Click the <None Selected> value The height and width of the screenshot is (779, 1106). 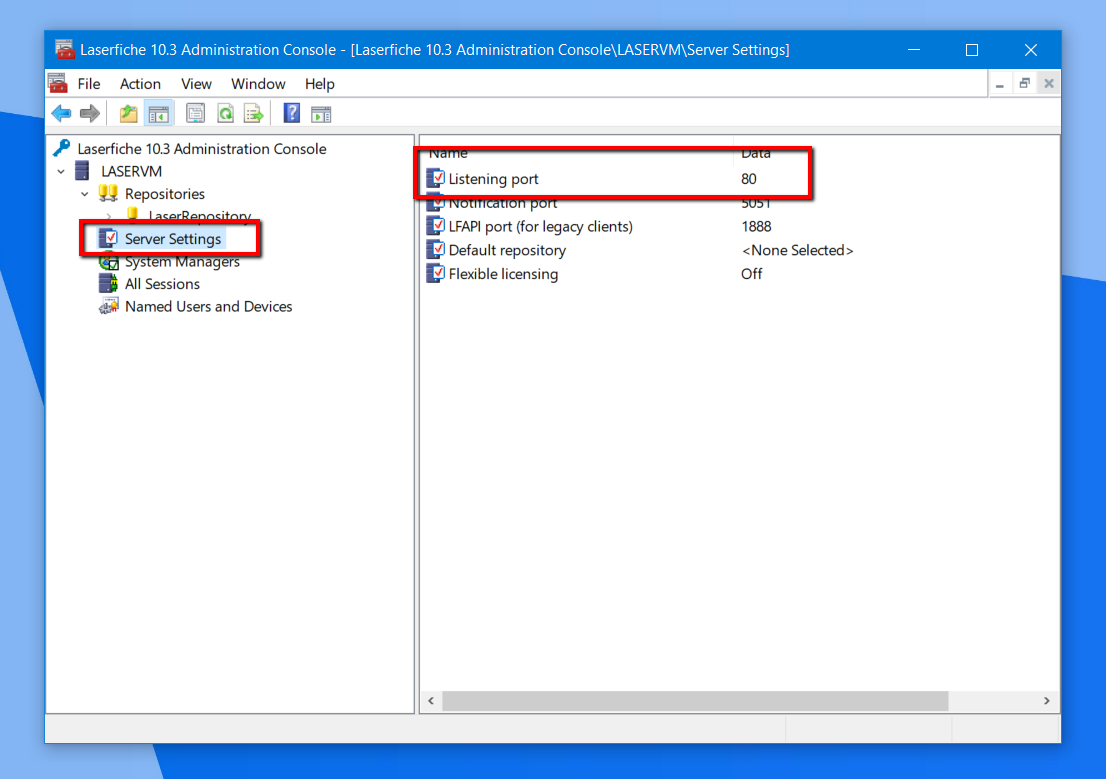click(797, 250)
